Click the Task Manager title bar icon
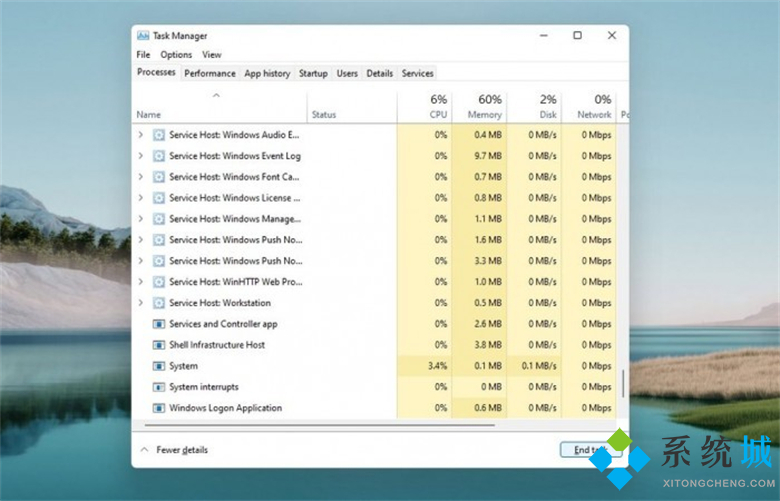This screenshot has height=501, width=780. 143,36
